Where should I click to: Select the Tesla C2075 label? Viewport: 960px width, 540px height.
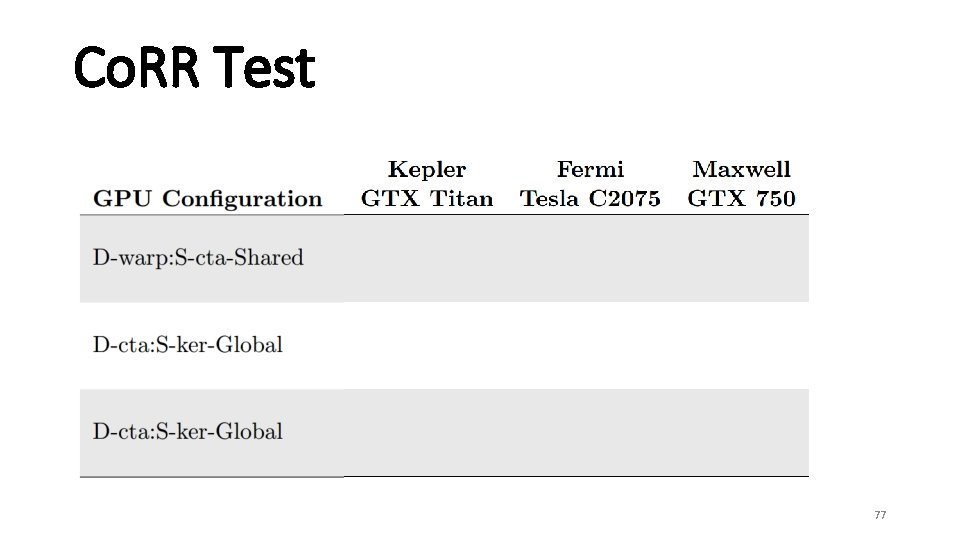click(590, 198)
